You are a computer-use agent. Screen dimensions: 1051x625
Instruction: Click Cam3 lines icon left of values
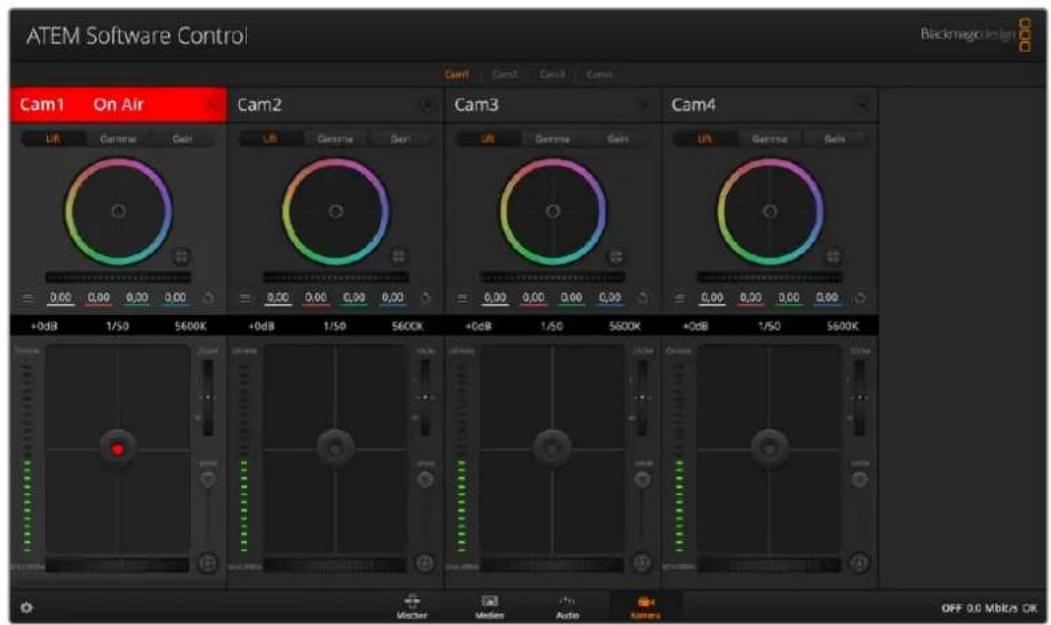click(x=462, y=298)
